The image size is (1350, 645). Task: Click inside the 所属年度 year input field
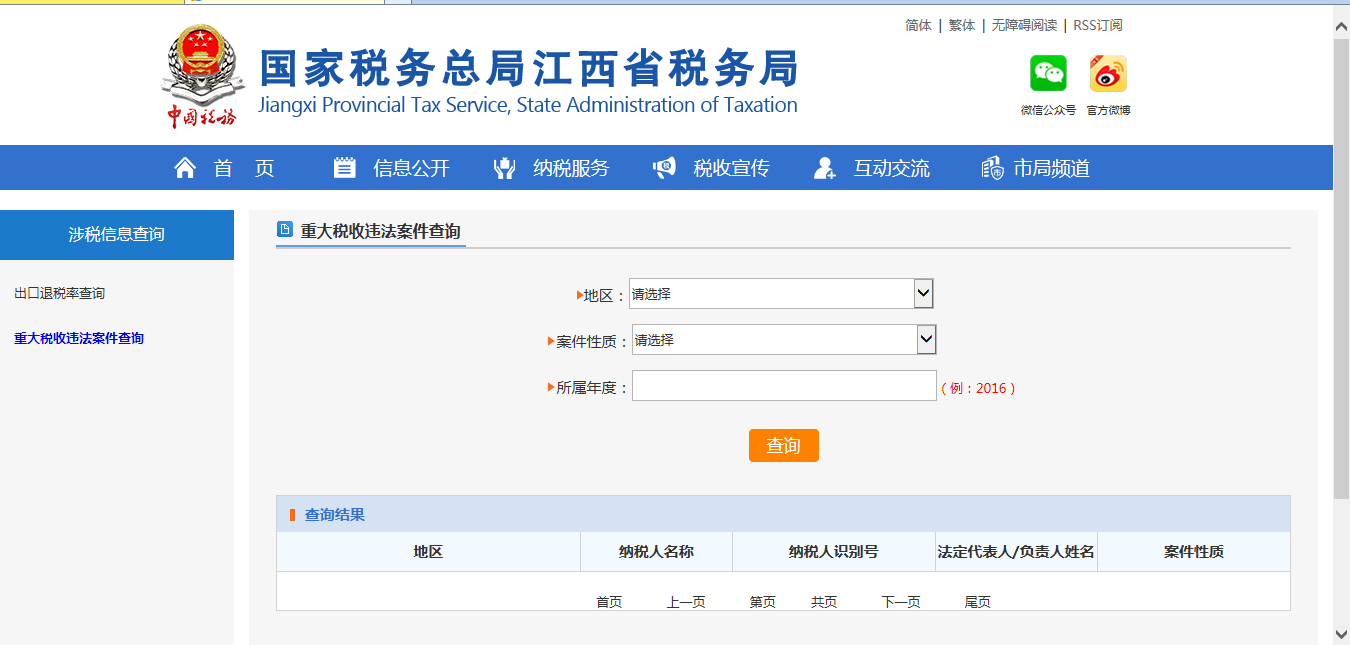point(784,385)
